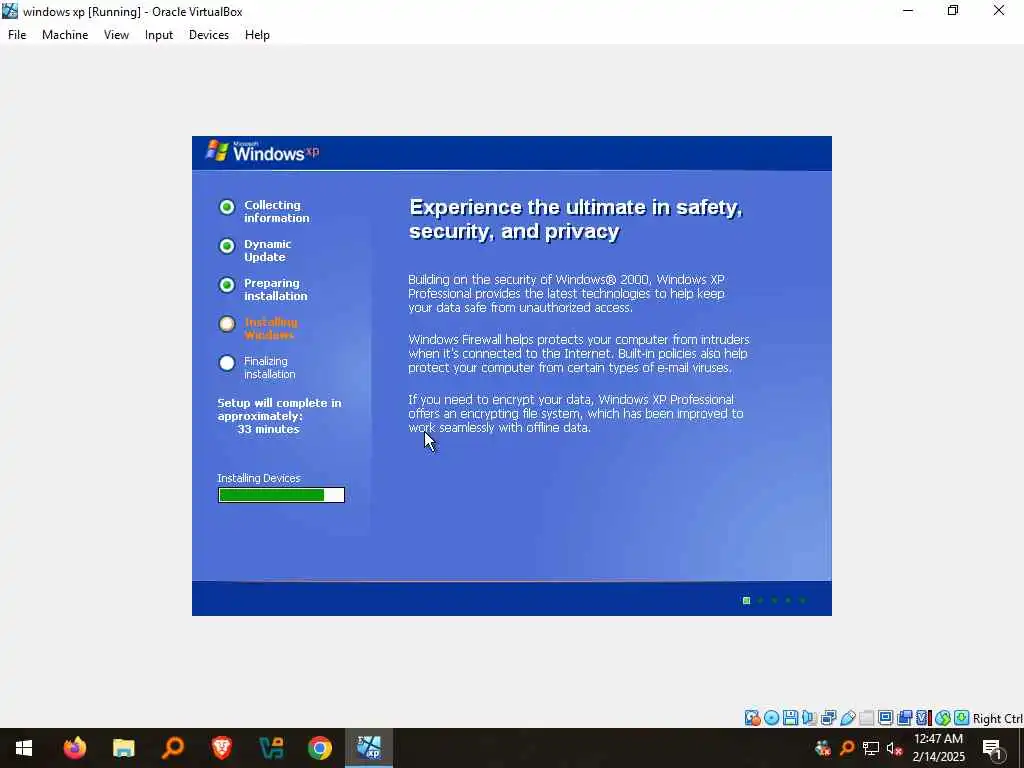Launch Brave browser from the taskbar
1024x768 pixels.
[x=221, y=748]
